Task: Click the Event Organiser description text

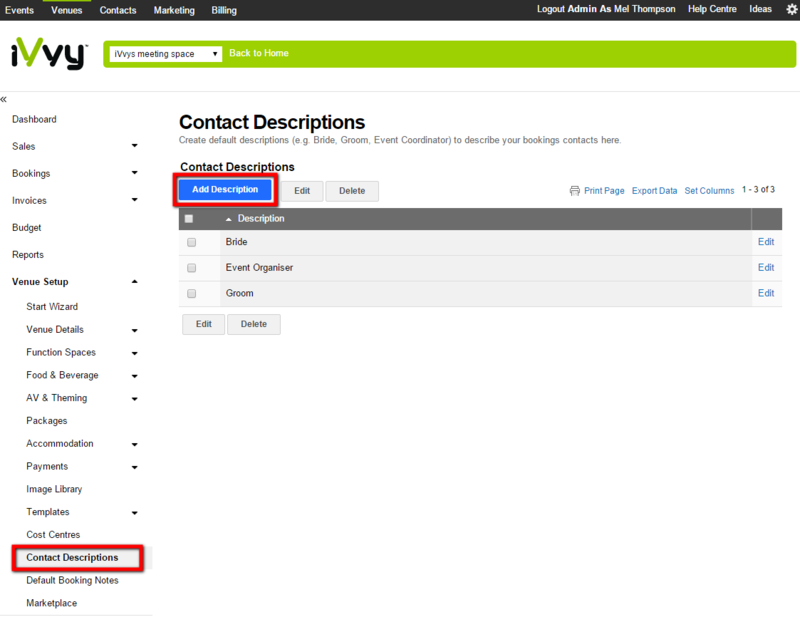Action: [x=259, y=267]
